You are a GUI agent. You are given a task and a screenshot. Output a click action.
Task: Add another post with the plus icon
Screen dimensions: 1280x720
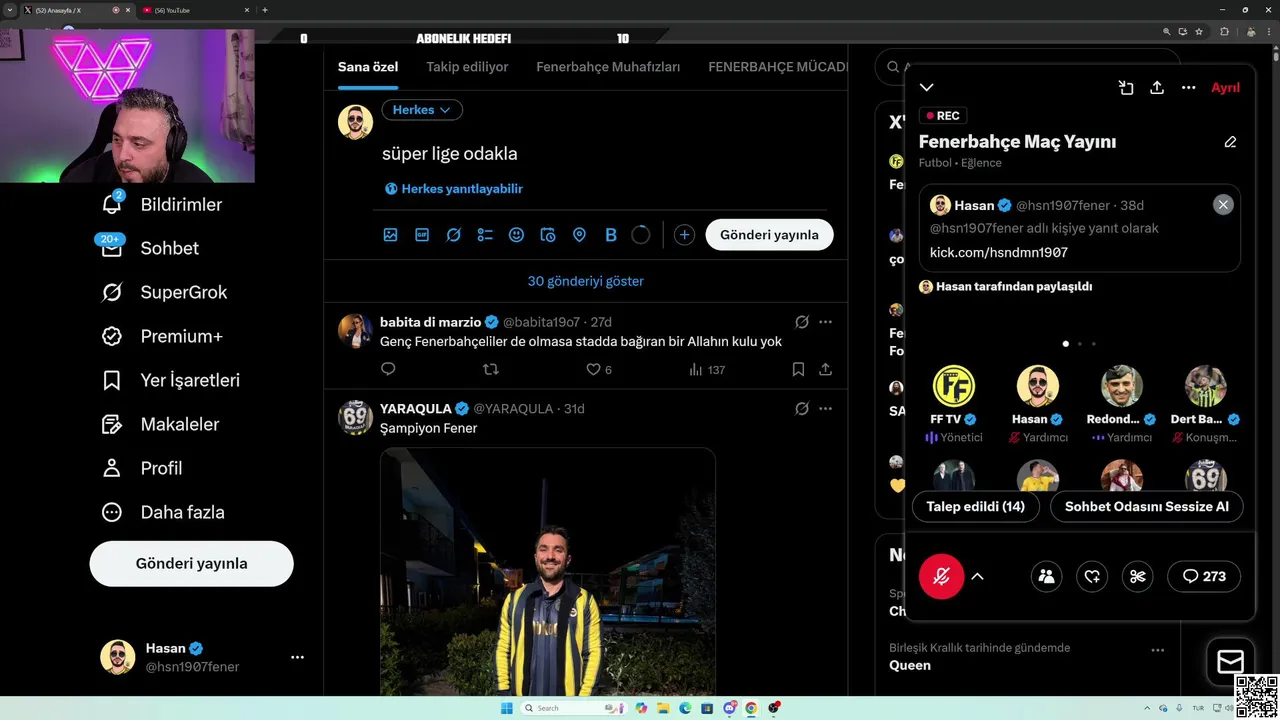pos(684,235)
